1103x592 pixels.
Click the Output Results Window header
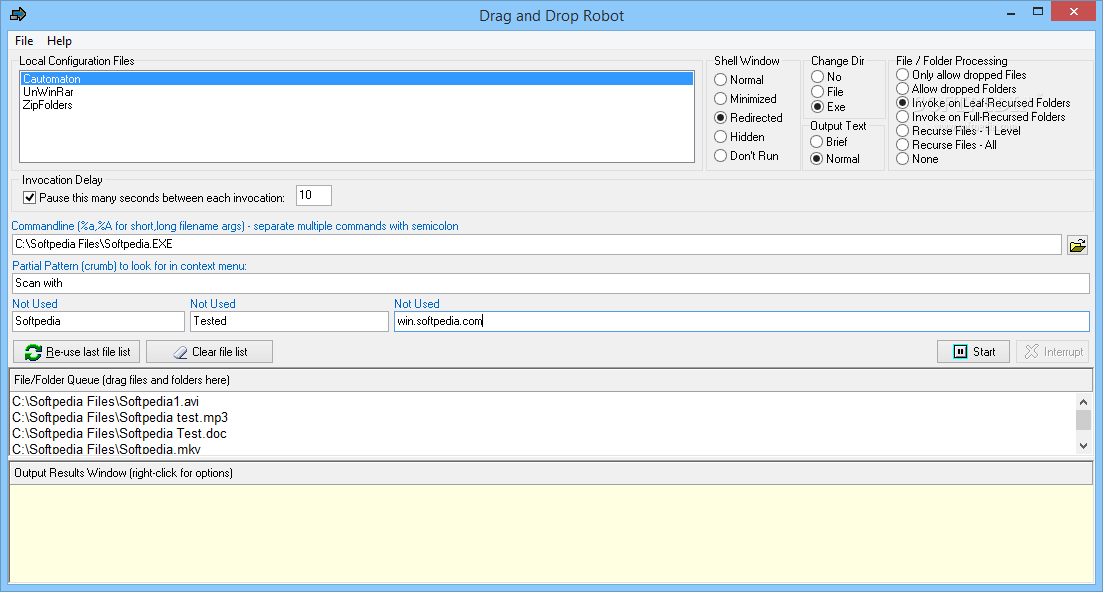[x=551, y=473]
